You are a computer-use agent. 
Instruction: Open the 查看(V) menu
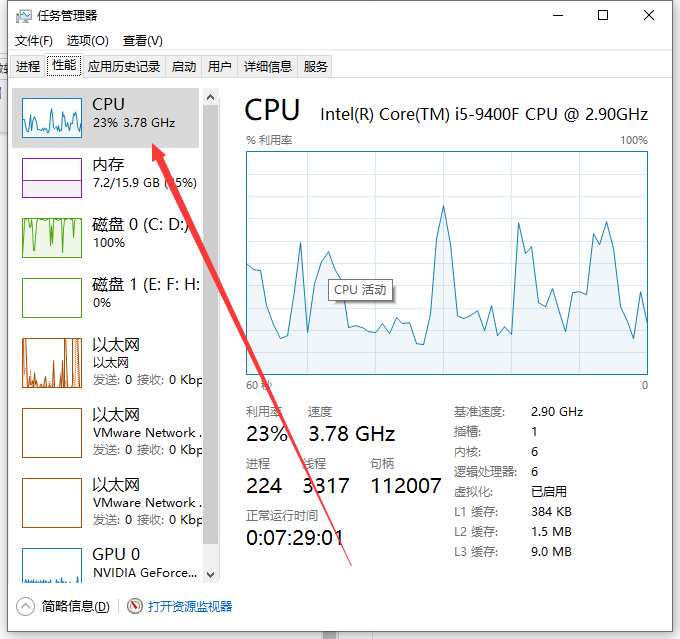coord(142,41)
